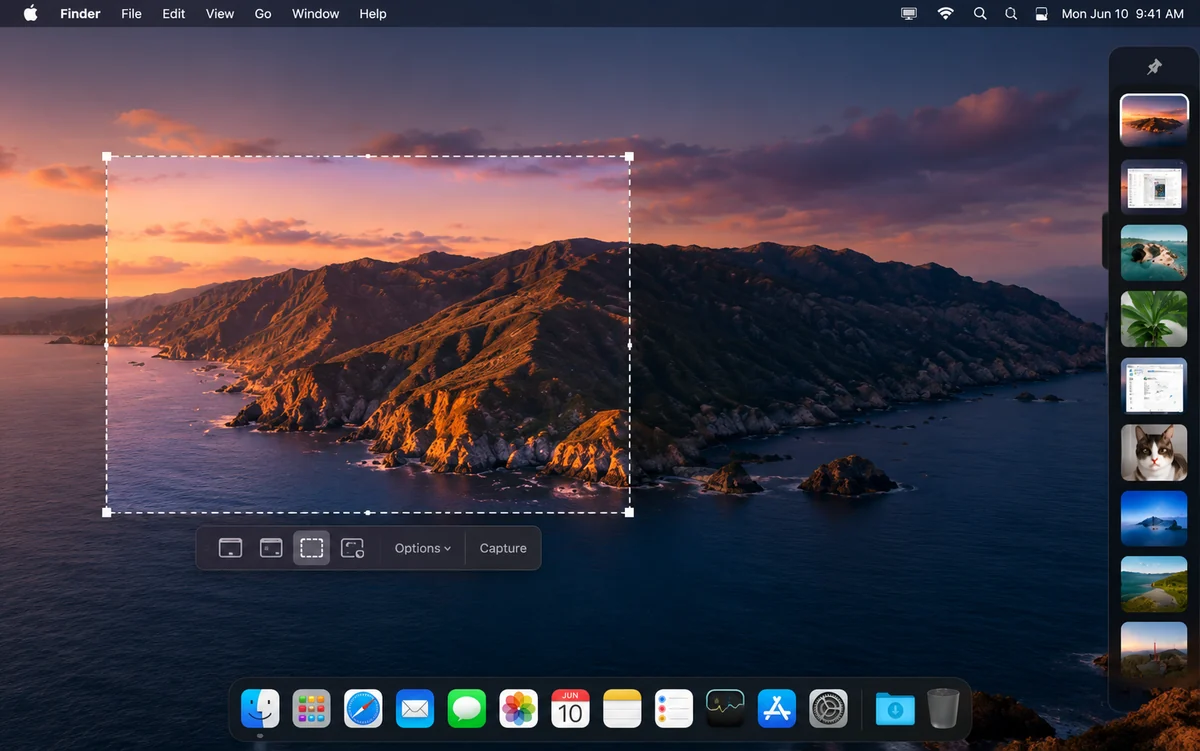Select the capture mode icon with round badge
The height and width of the screenshot is (751, 1200).
point(352,548)
